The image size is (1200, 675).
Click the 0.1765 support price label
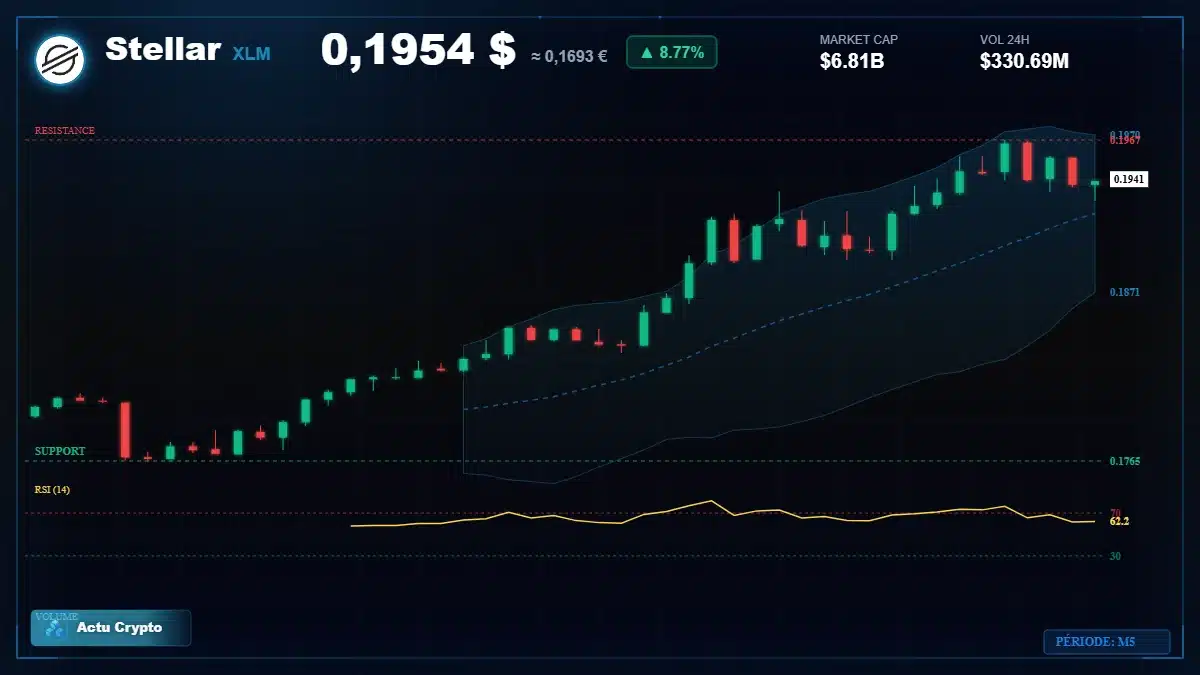point(1125,461)
